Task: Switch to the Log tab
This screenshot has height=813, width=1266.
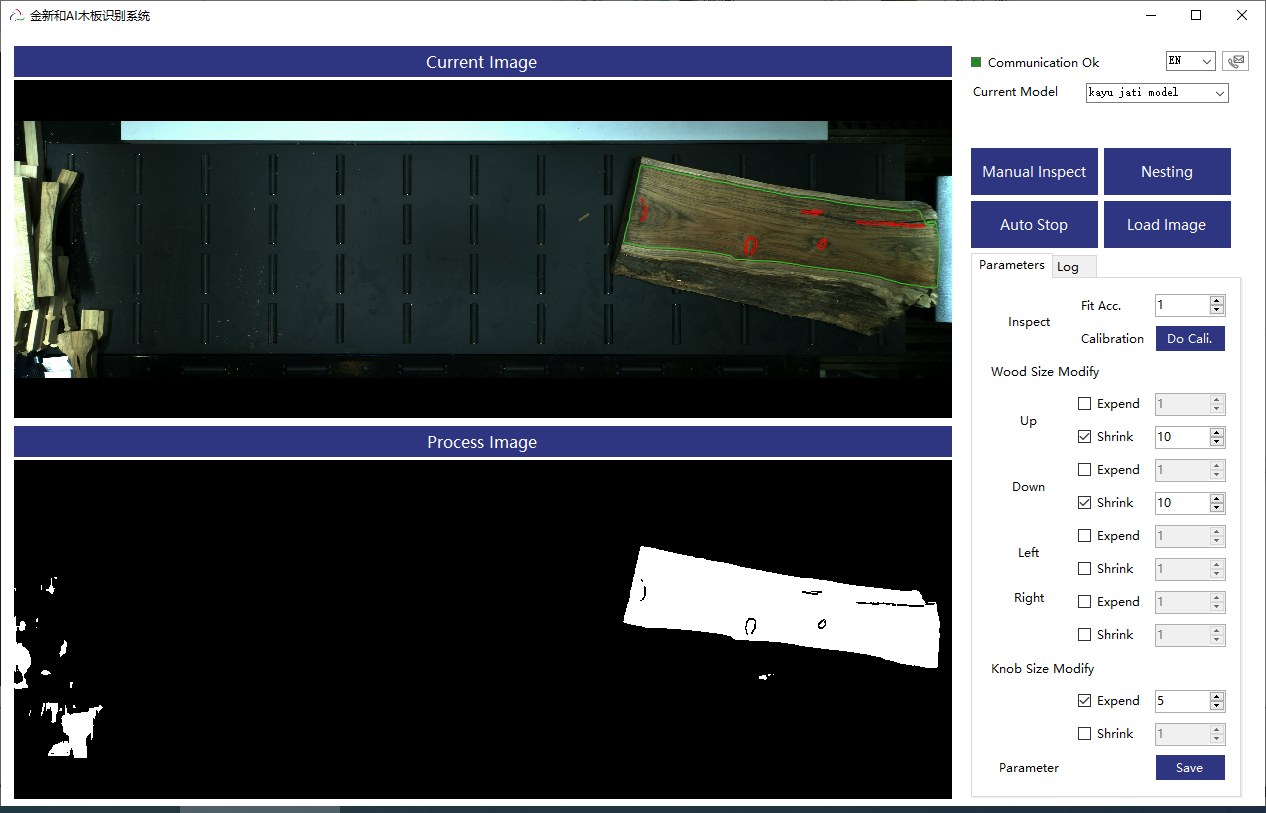Action: click(x=1074, y=267)
